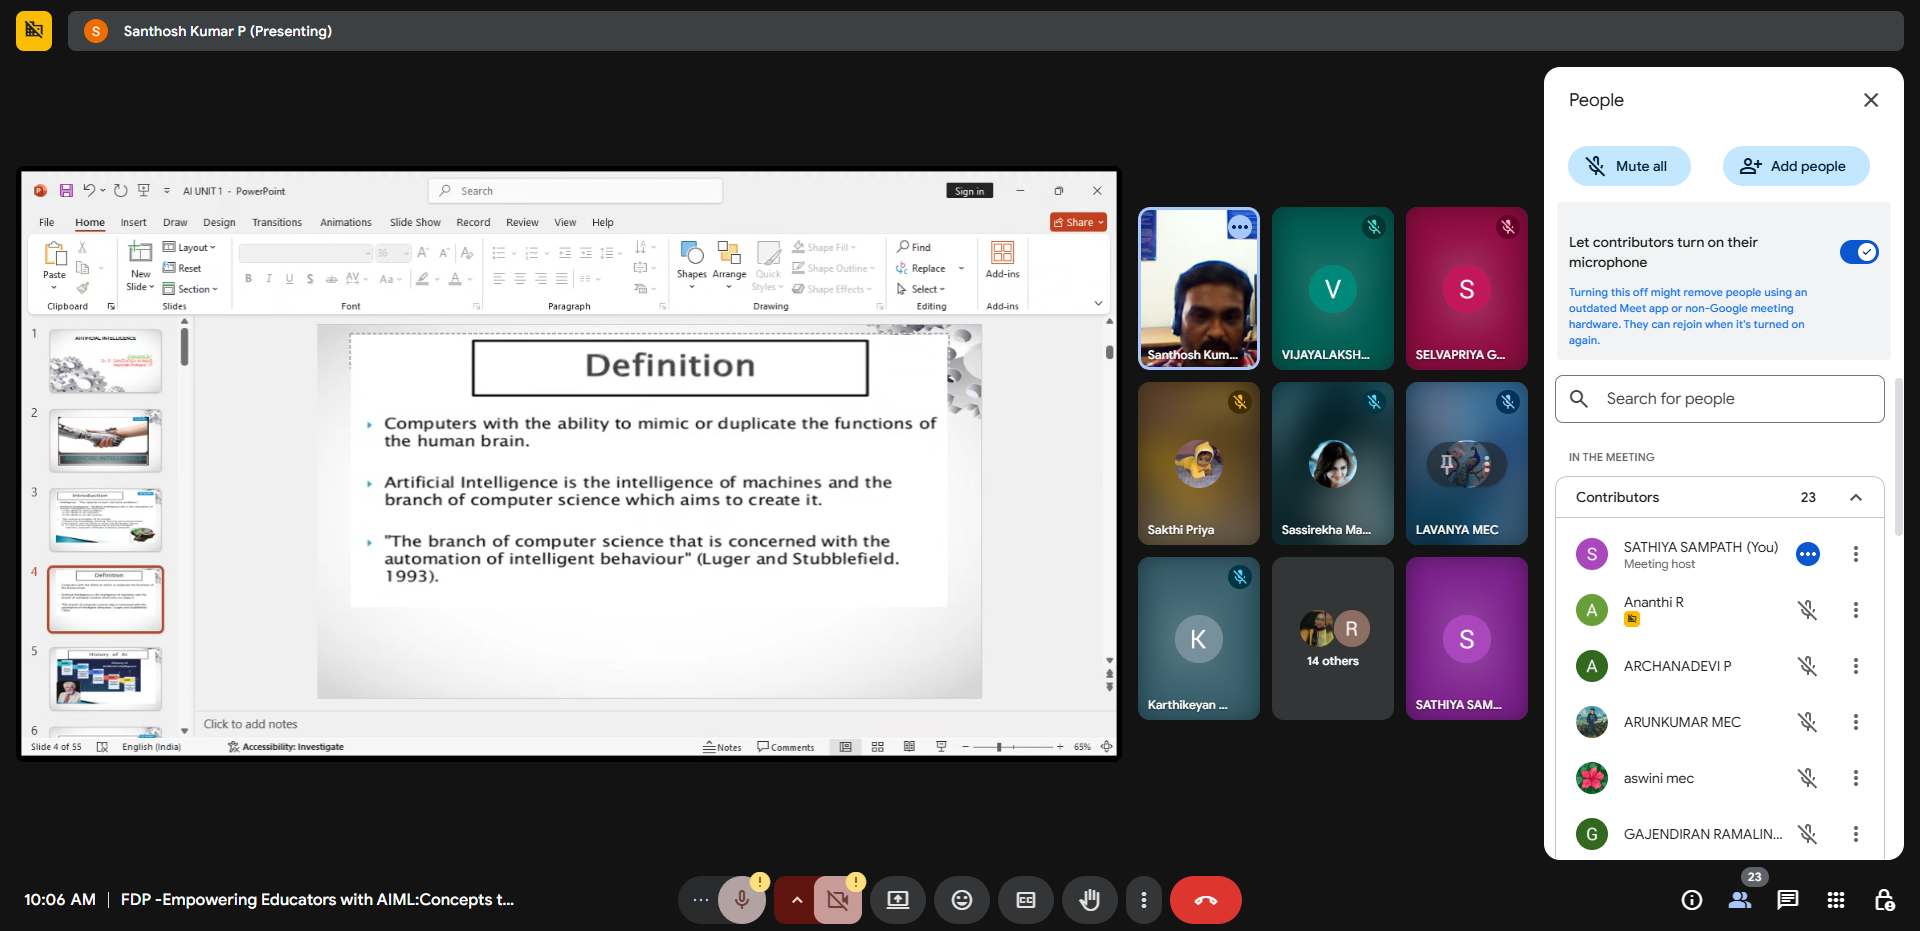Click Sign in in PowerPoint title bar
The width and height of the screenshot is (1920, 931).
coord(969,191)
